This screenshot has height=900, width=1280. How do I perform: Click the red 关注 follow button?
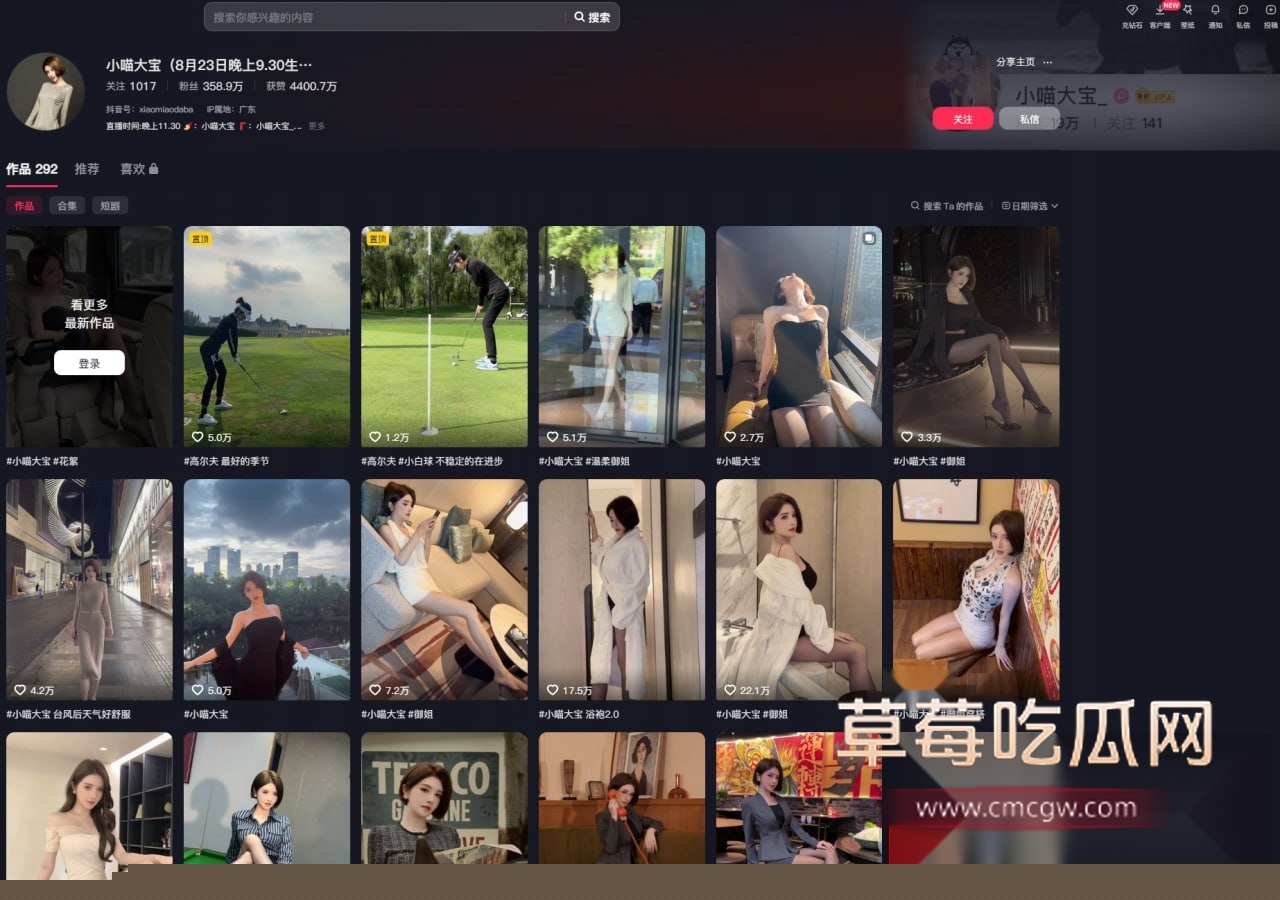point(962,119)
